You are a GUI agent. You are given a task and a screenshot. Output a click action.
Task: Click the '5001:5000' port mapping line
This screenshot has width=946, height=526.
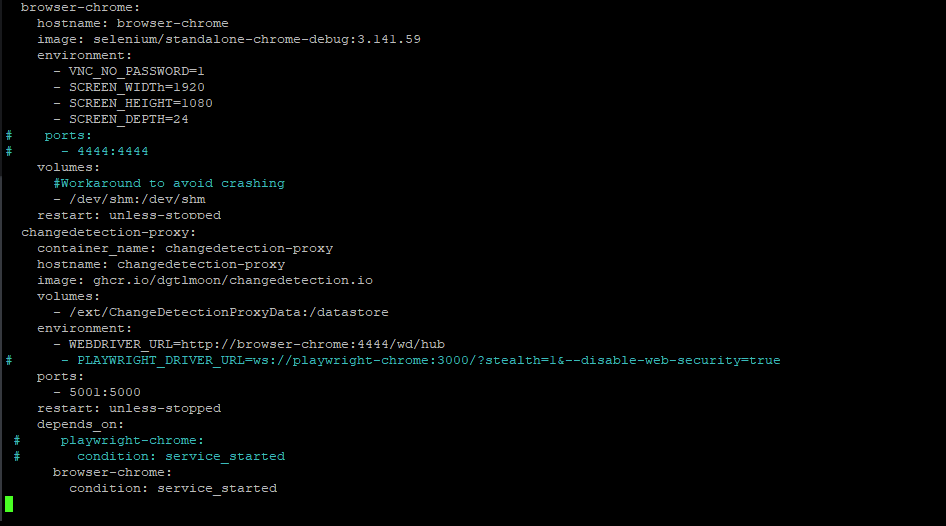click(97, 392)
